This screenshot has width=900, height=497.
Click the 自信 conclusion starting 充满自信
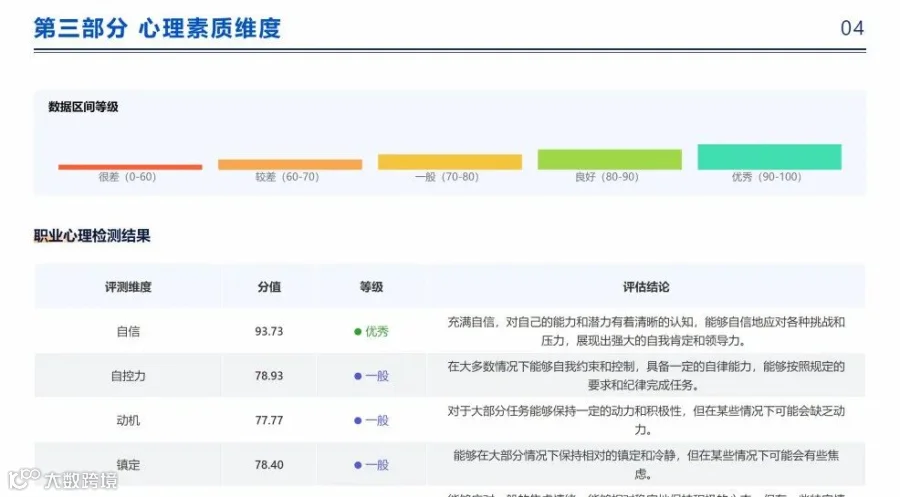(646, 331)
